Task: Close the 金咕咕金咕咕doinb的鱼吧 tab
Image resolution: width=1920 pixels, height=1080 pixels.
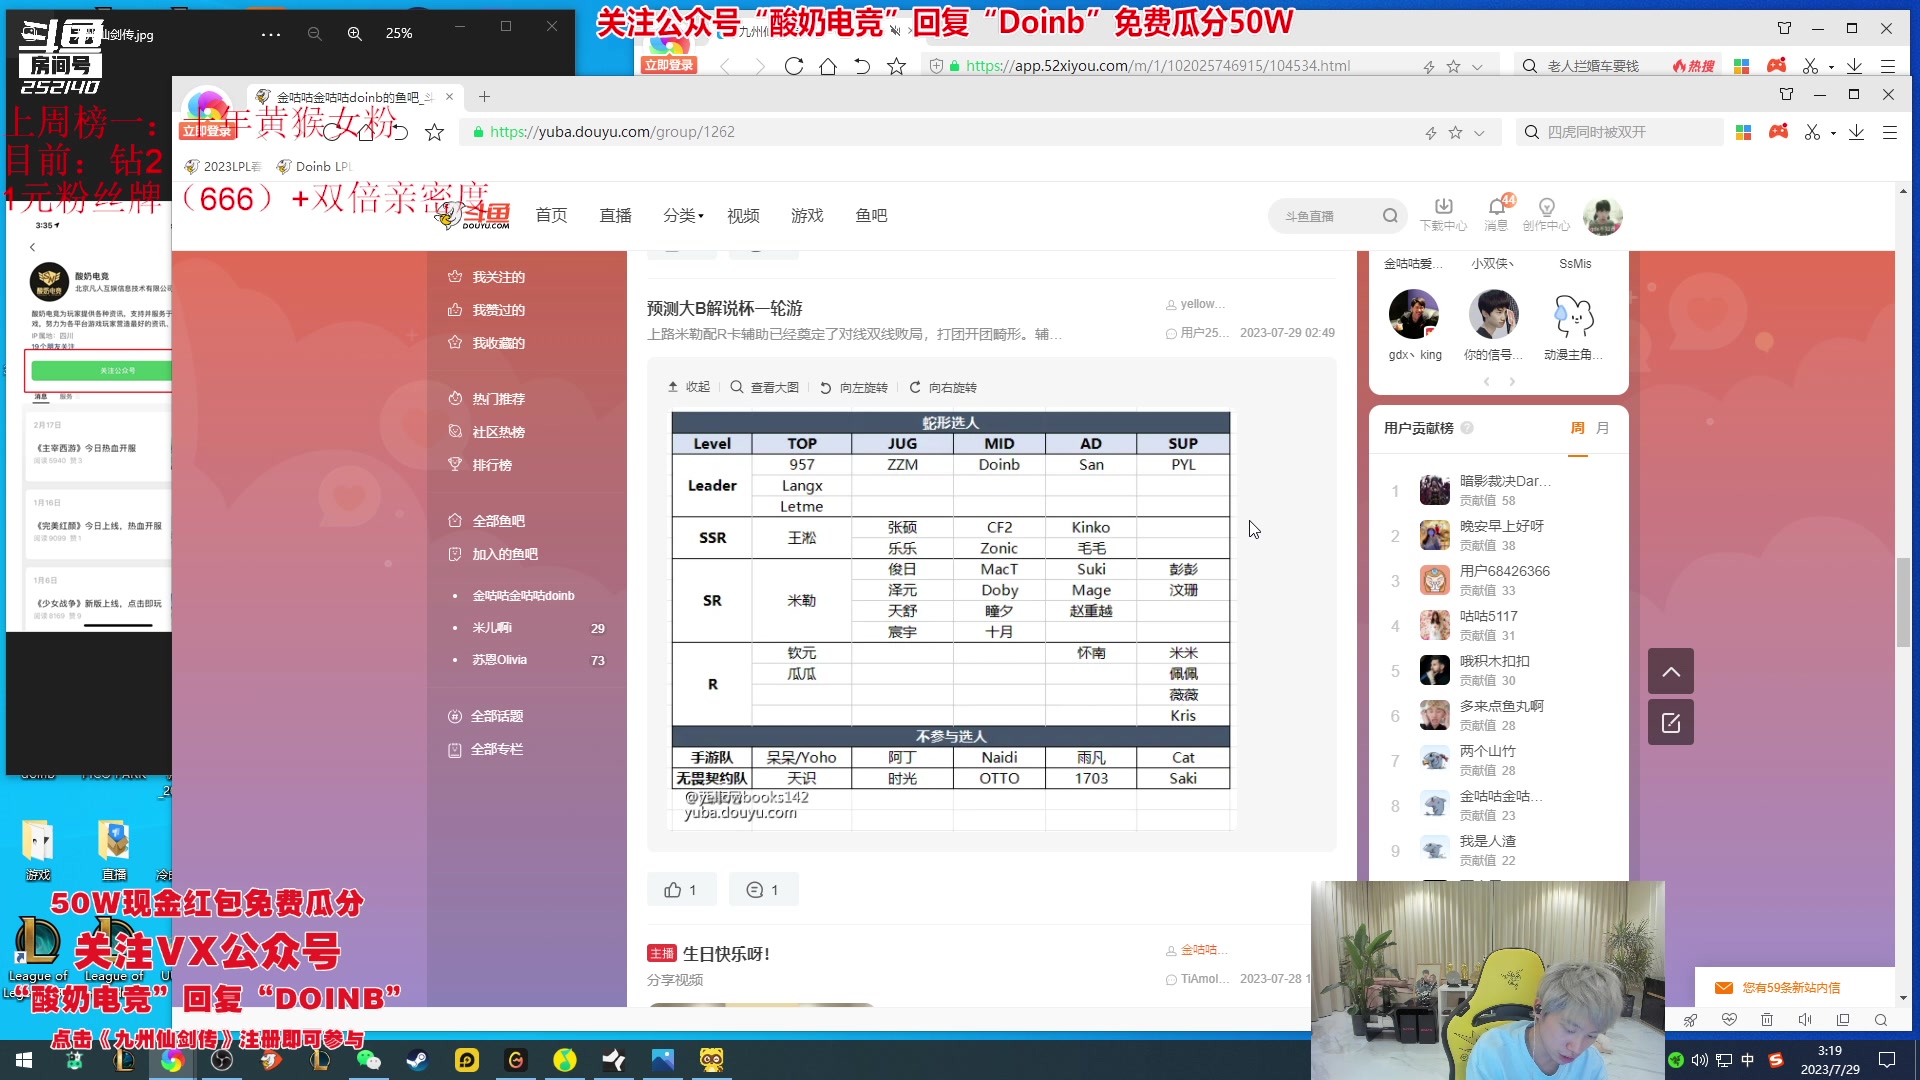Action: coord(449,97)
